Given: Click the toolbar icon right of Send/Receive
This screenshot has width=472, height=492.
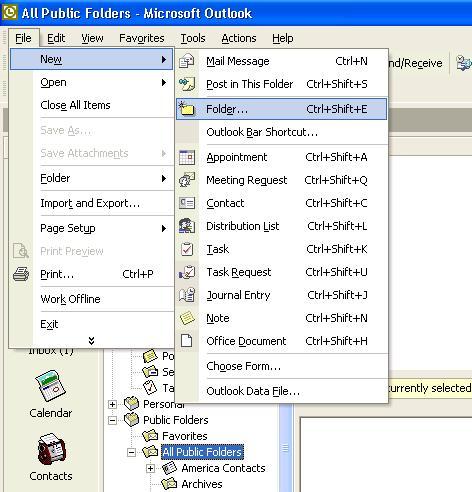Looking at the screenshot, I should coord(464,63).
